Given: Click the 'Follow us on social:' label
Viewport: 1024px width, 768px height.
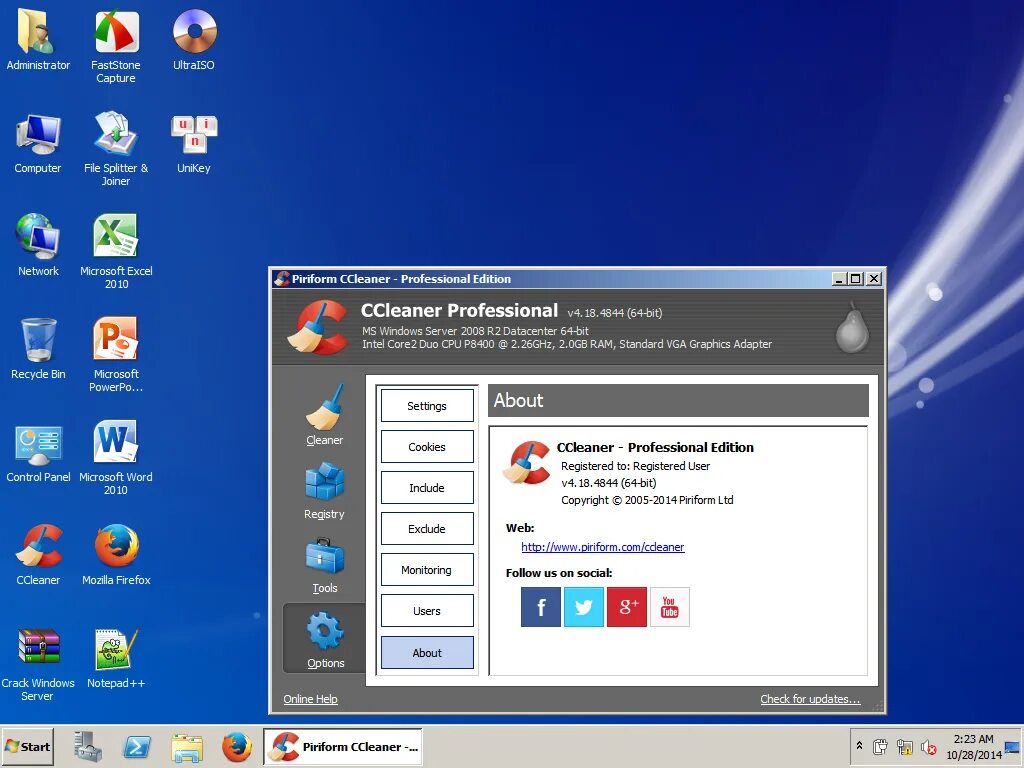Looking at the screenshot, I should 559,573.
